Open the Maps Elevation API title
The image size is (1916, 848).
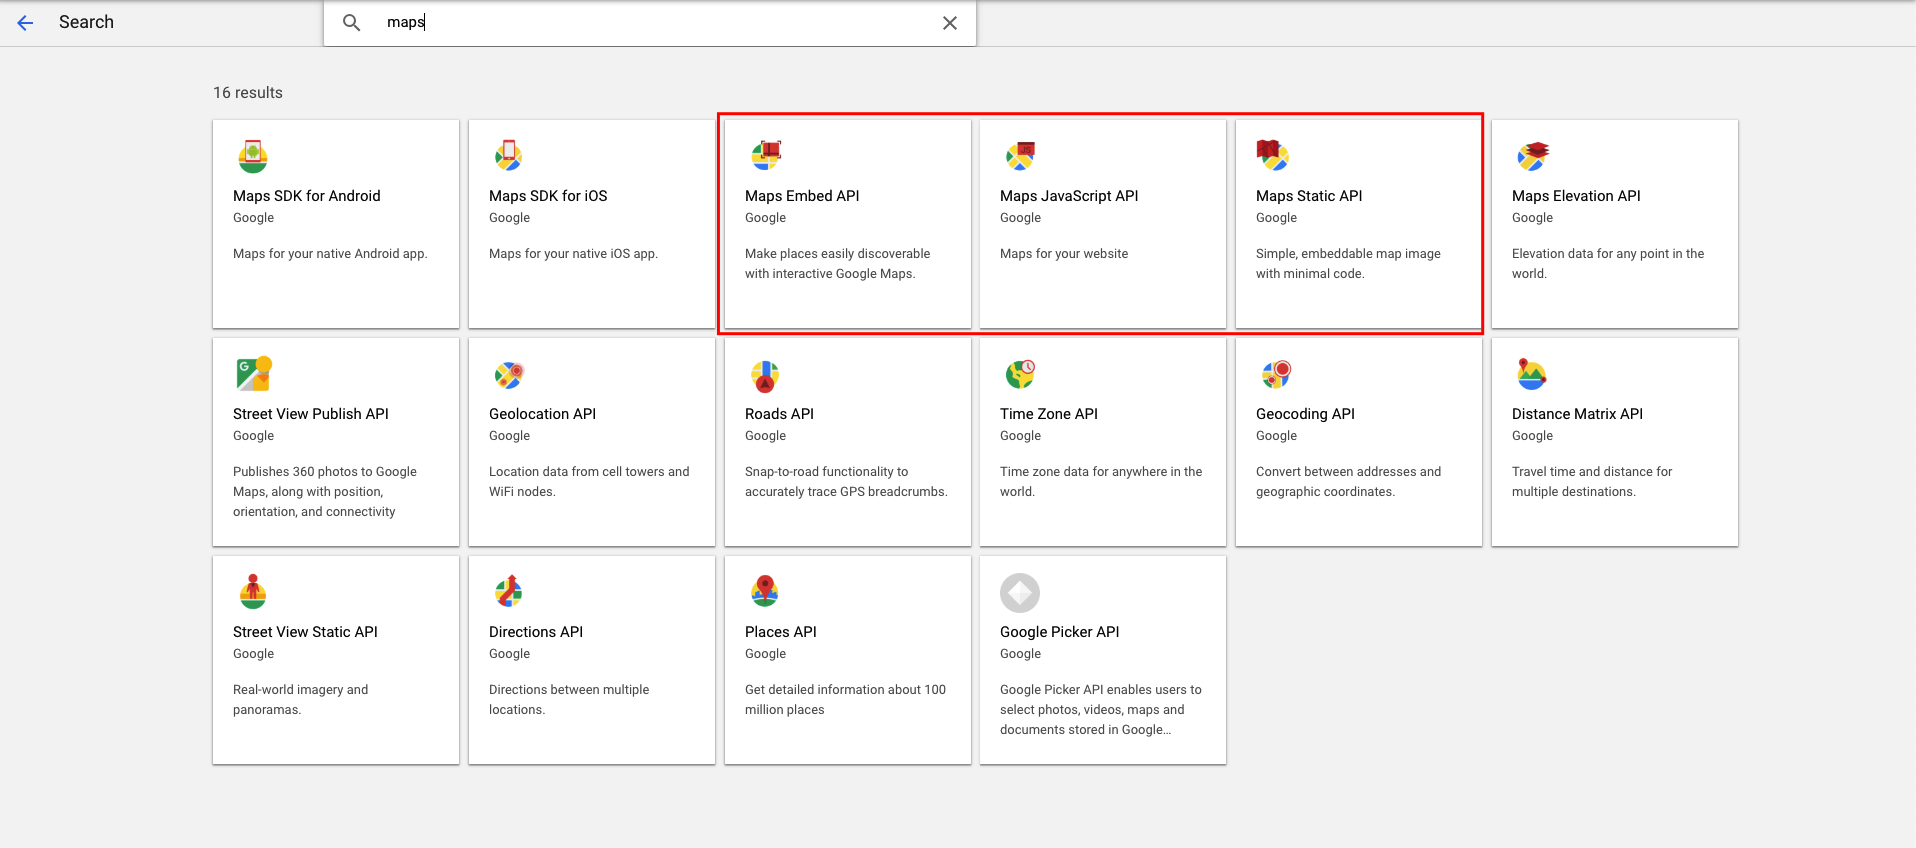(x=1576, y=196)
